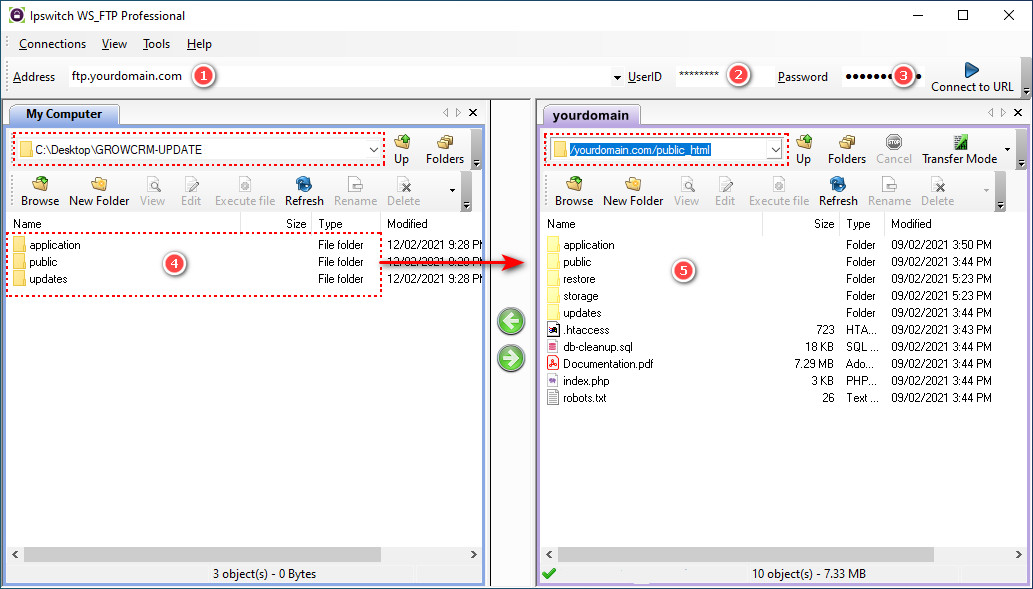The image size is (1033, 589).
Task: Open Connections menu
Action: coord(52,44)
